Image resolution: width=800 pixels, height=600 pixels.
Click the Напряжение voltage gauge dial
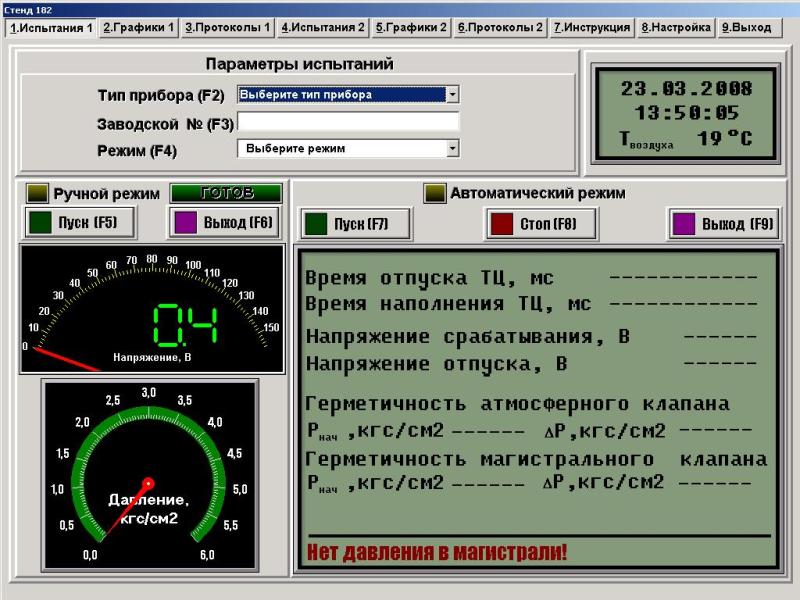coord(152,308)
